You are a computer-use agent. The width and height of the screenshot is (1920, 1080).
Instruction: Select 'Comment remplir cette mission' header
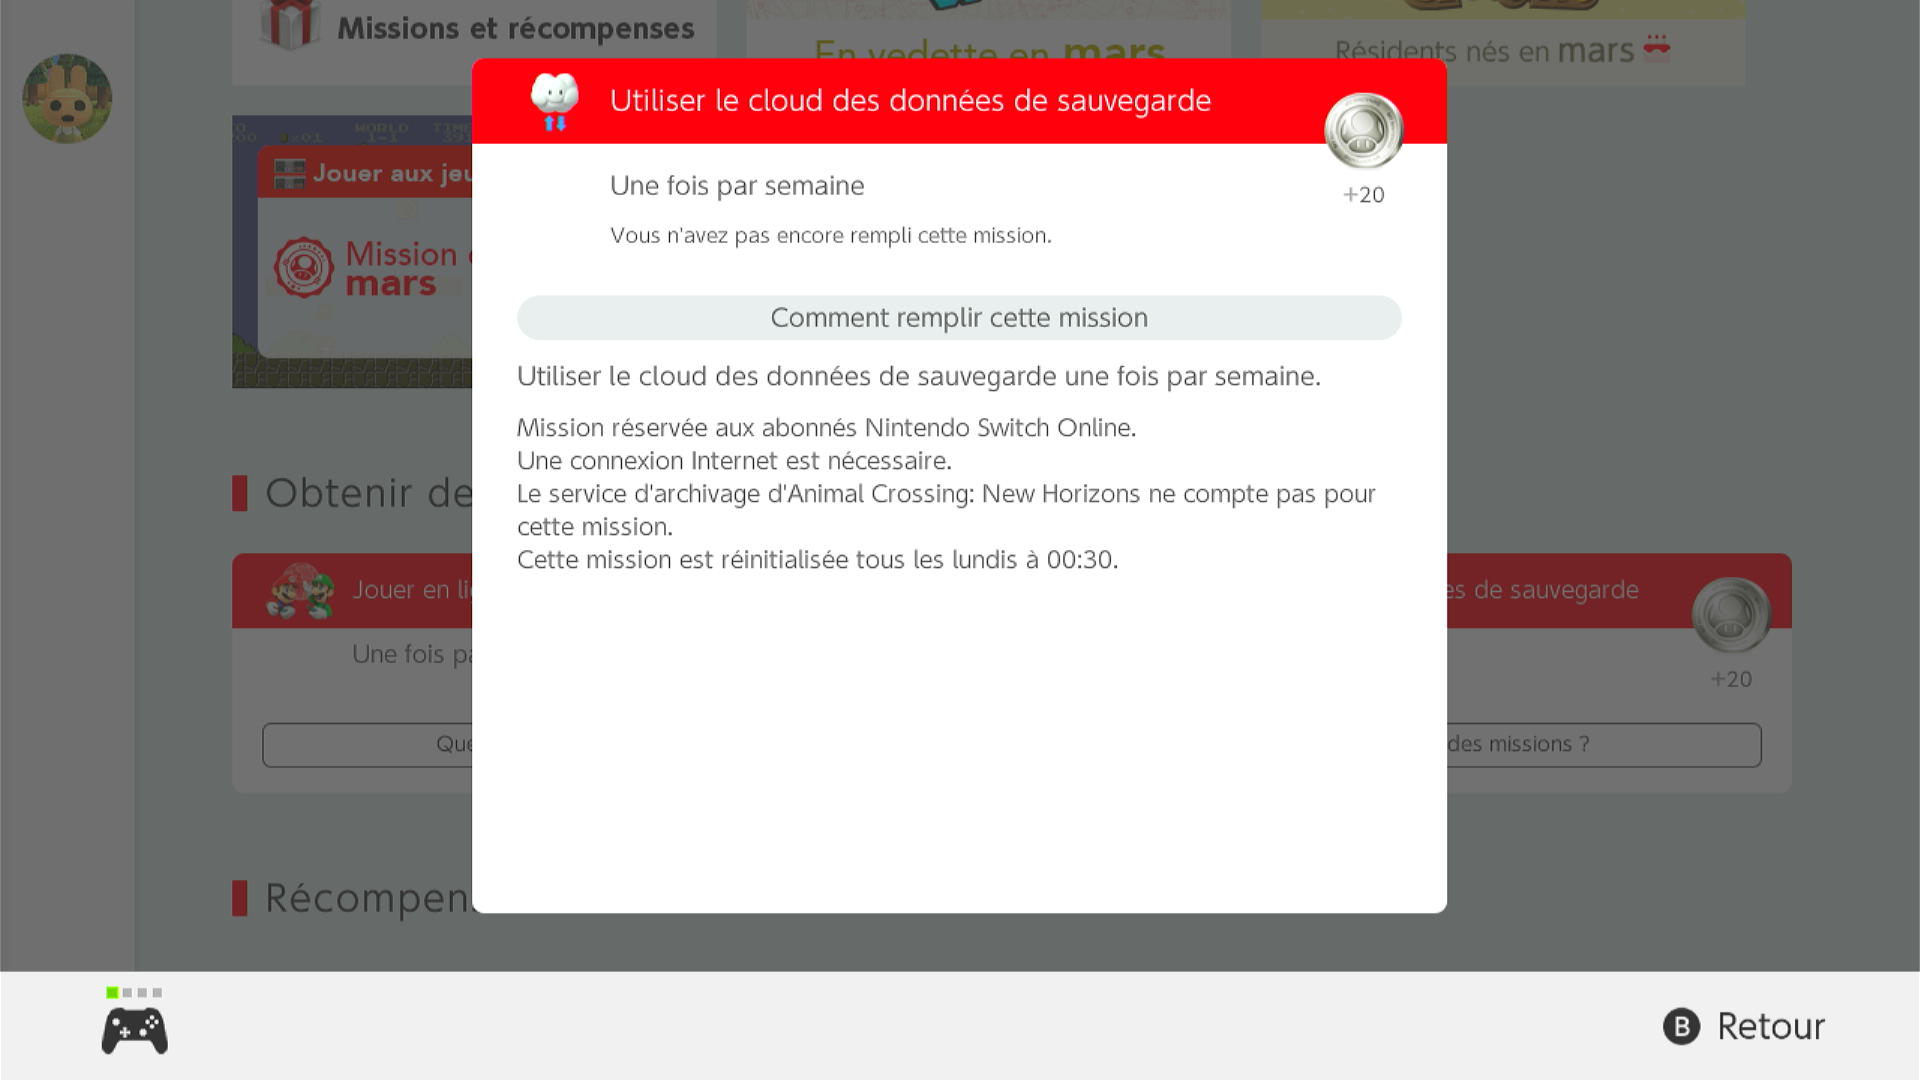(959, 318)
